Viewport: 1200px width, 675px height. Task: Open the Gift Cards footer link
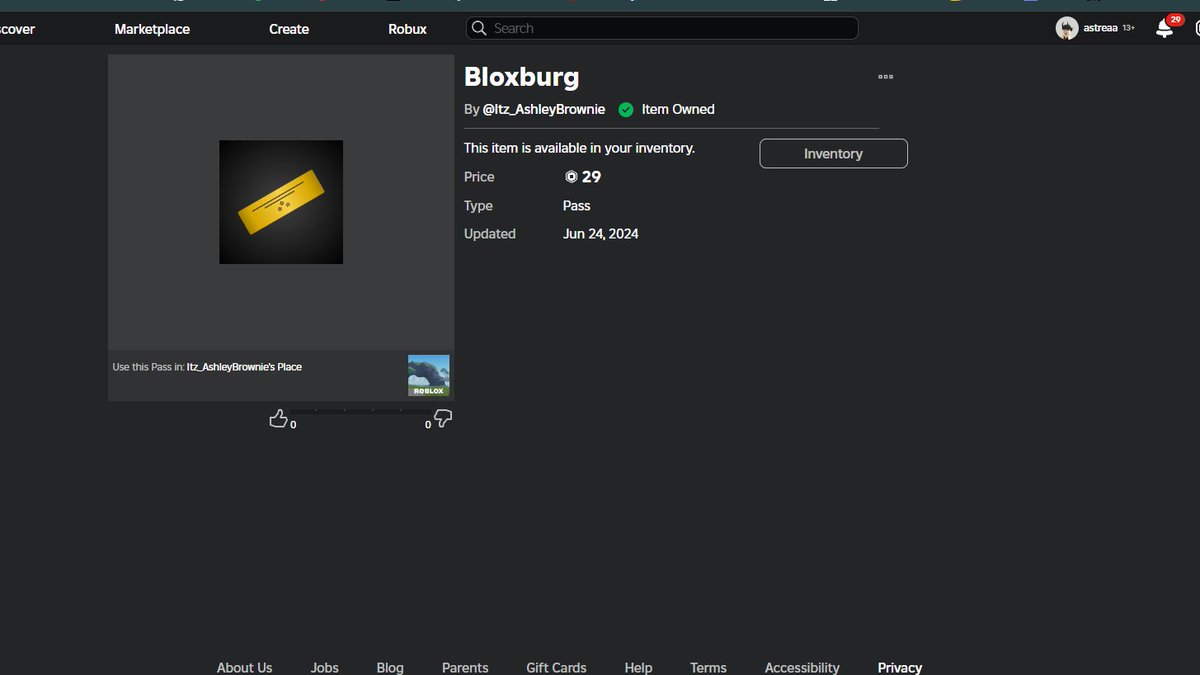pos(556,667)
